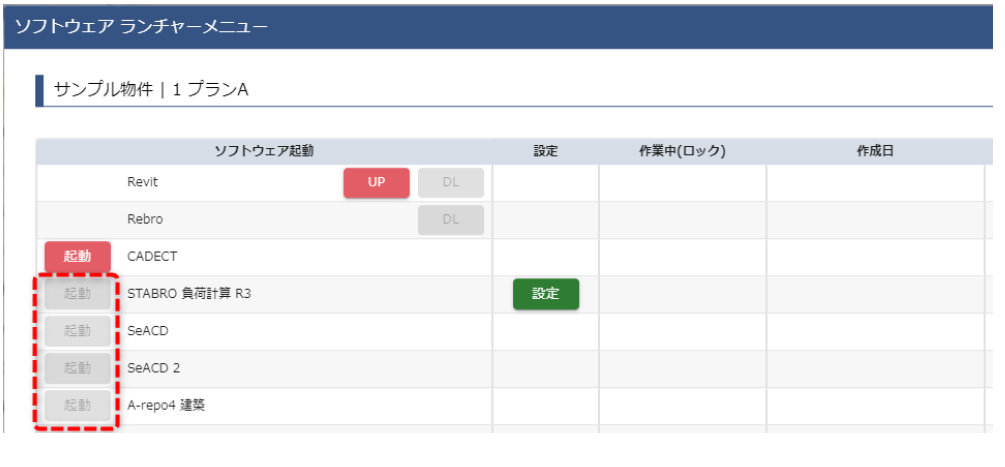Select the CADECT software name
Image resolution: width=1005 pixels, height=467 pixels.
pos(152,257)
